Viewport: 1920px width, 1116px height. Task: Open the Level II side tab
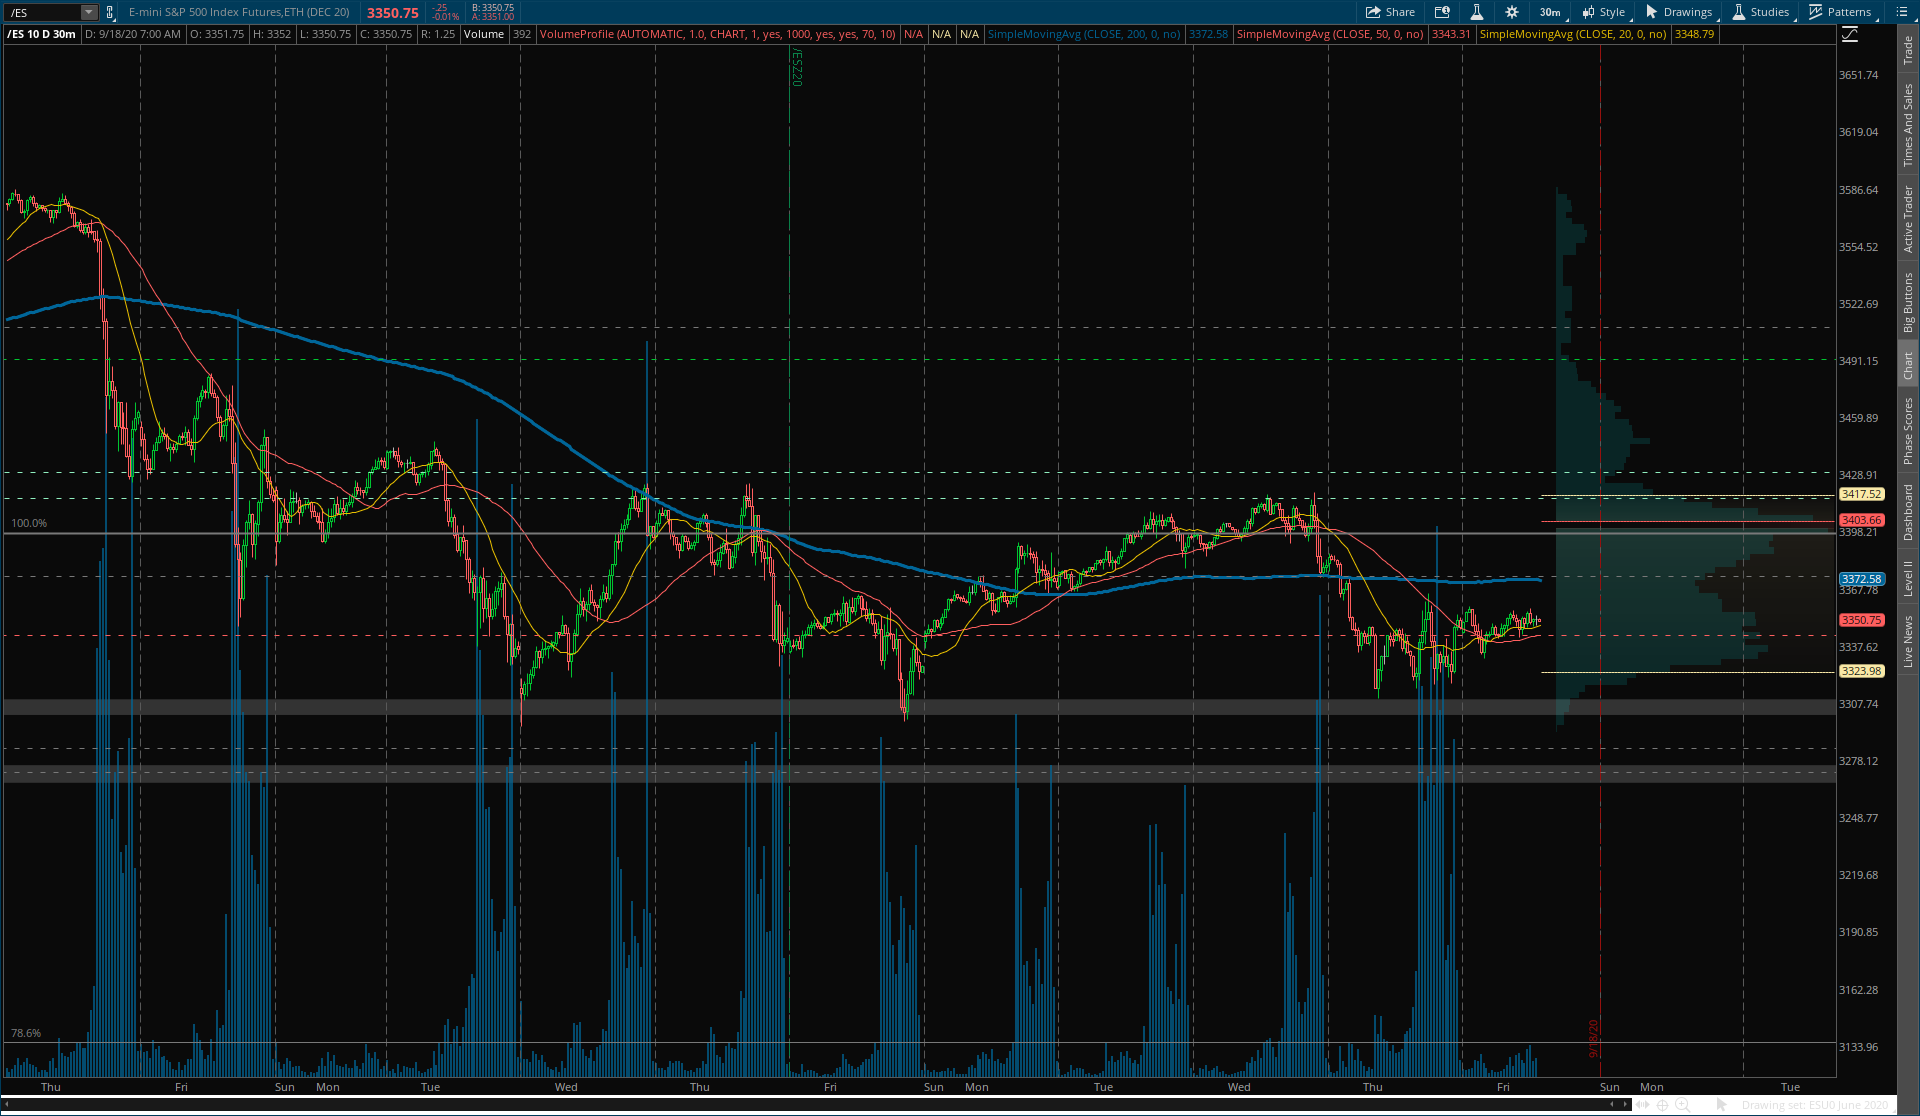pyautogui.click(x=1908, y=578)
